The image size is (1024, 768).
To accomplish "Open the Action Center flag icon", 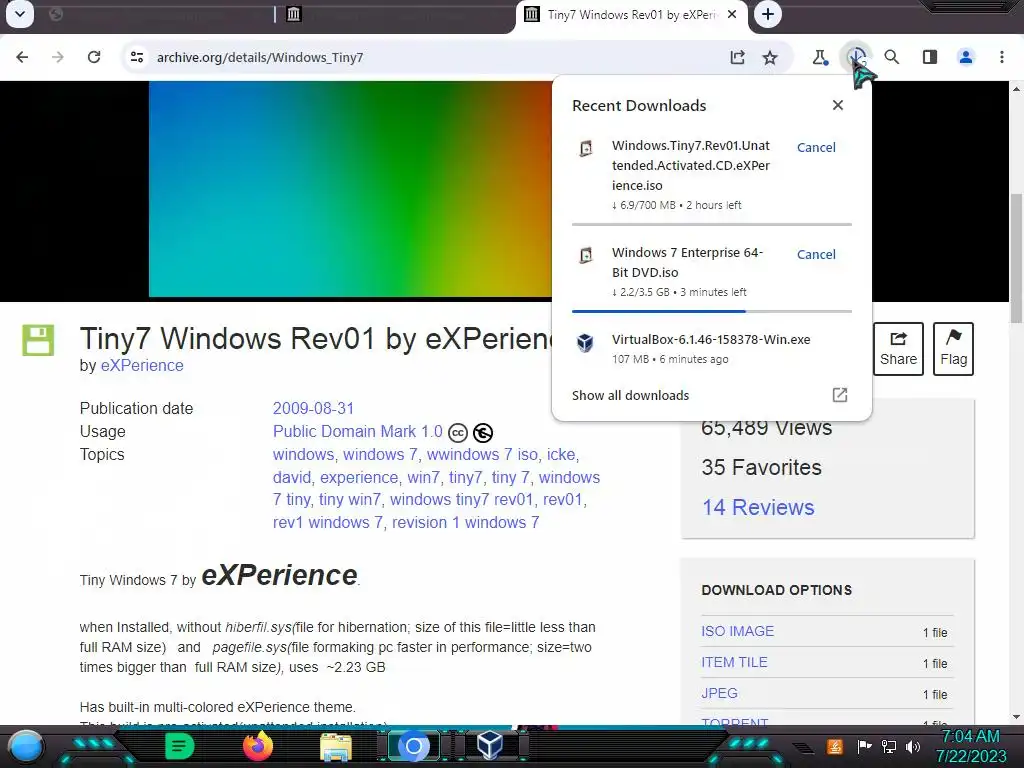I will coord(864,746).
